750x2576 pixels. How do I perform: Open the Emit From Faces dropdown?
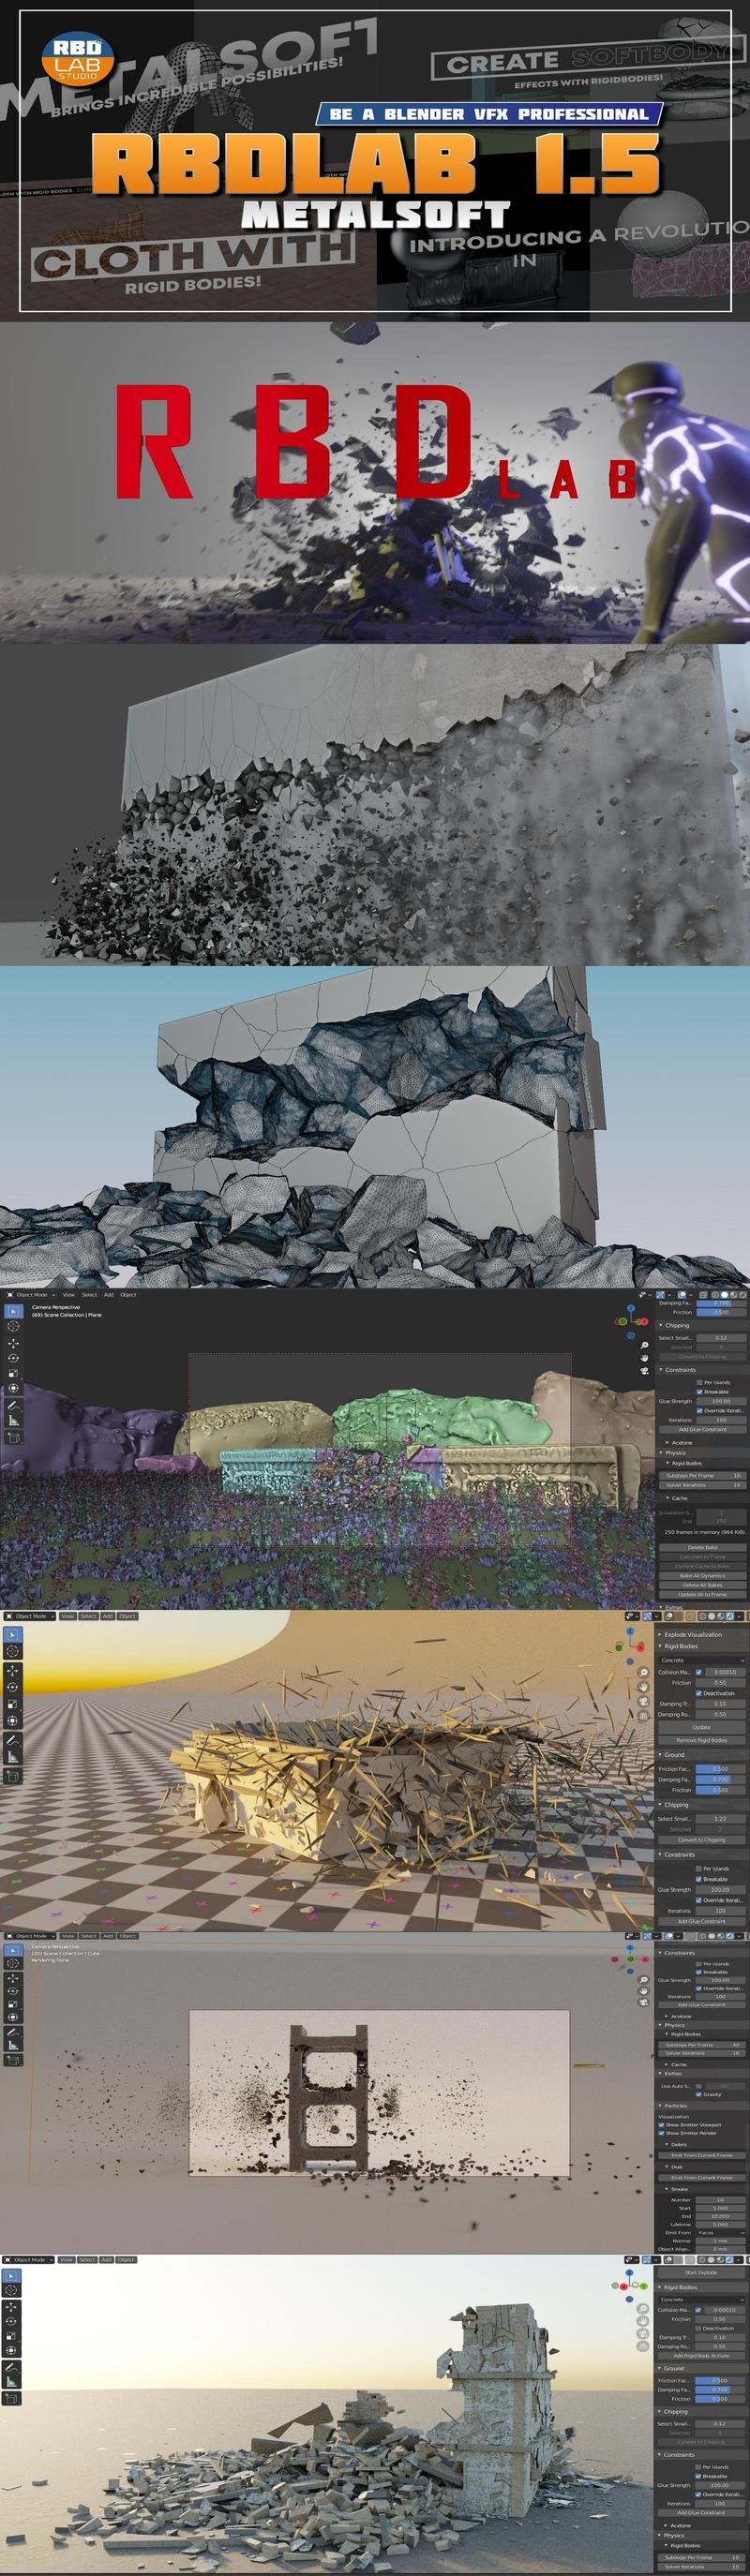720,2232
